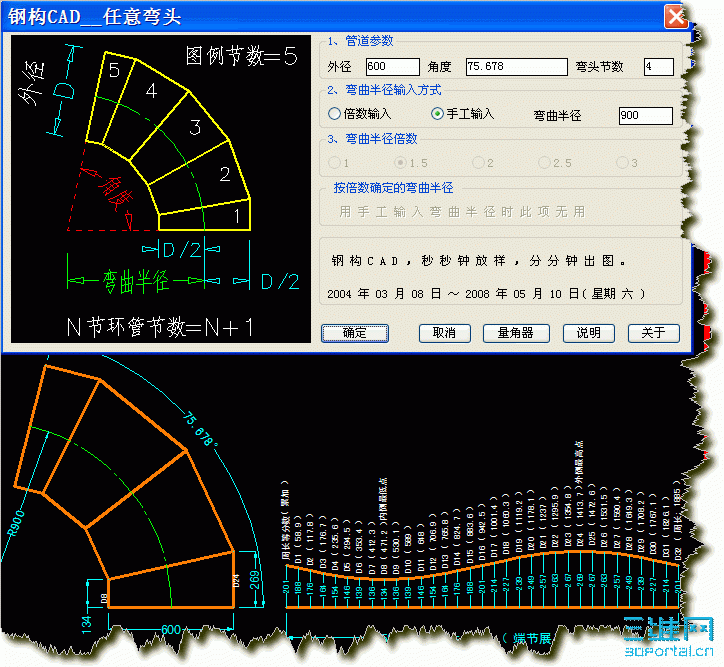Click the 用手工输入弯曲半径时此项无用 notice text
The image size is (724, 667).
[463, 212]
